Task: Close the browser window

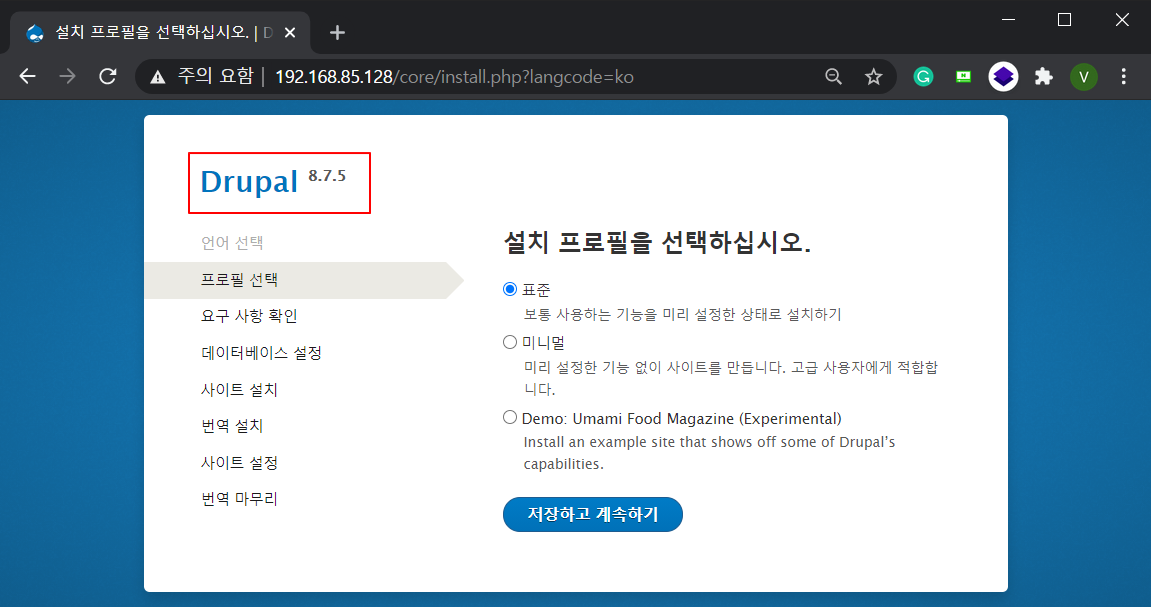Action: coord(1122,20)
